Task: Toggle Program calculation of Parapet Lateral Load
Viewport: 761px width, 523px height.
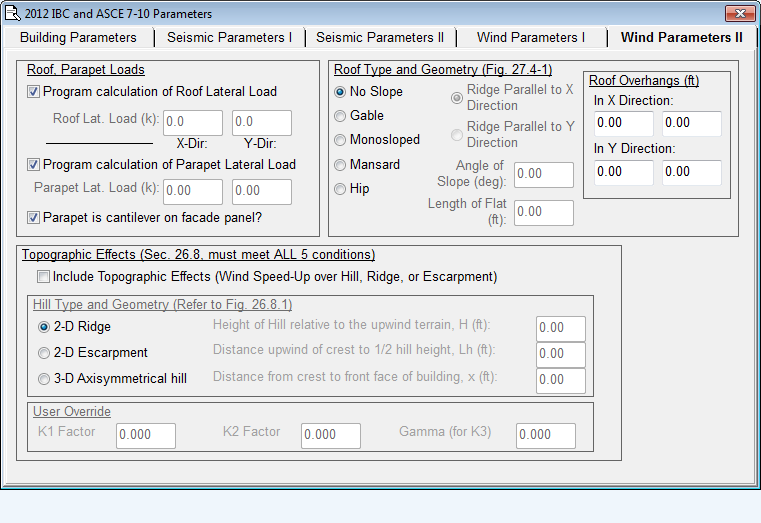Action: (x=34, y=165)
